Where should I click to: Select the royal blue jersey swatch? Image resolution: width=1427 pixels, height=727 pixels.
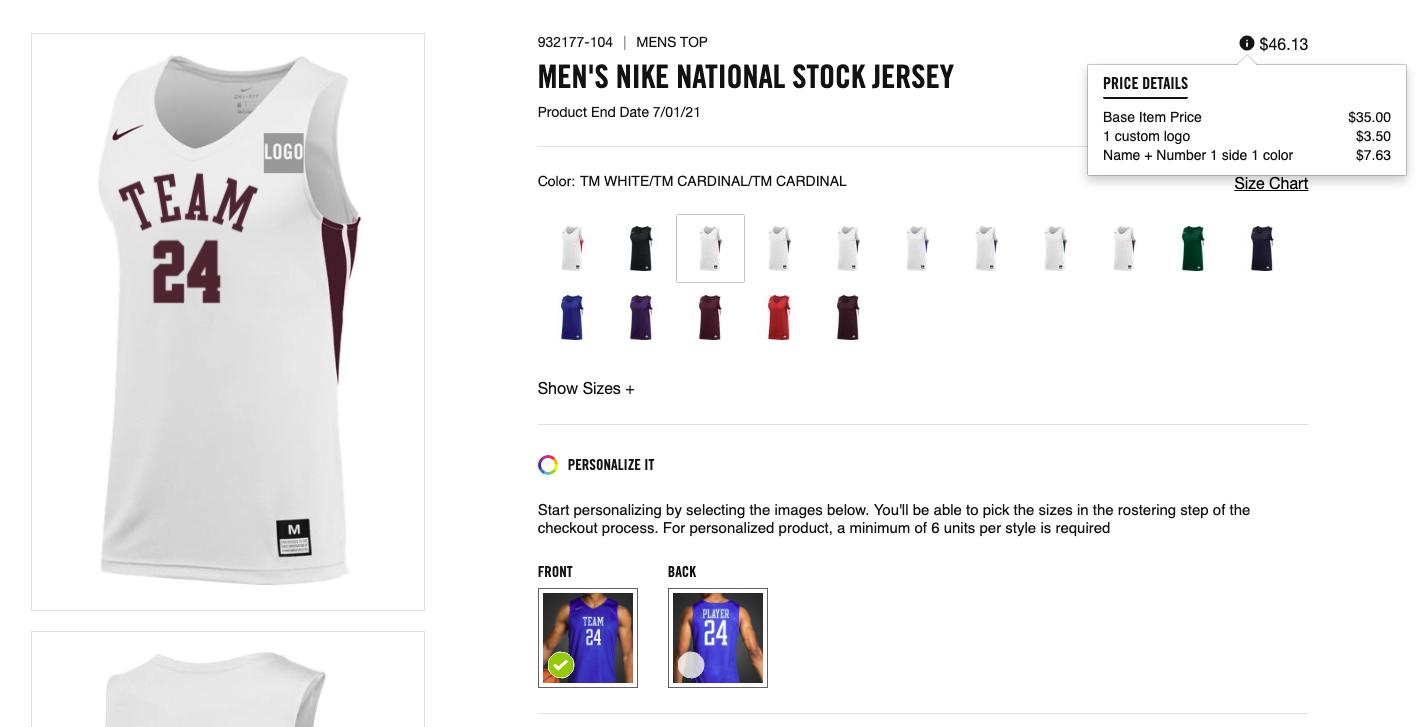[x=571, y=316]
